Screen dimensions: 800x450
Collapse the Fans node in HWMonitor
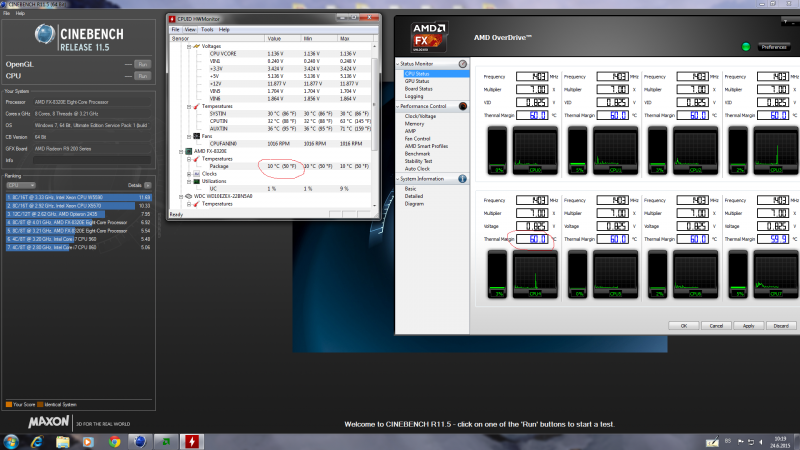tap(189, 136)
